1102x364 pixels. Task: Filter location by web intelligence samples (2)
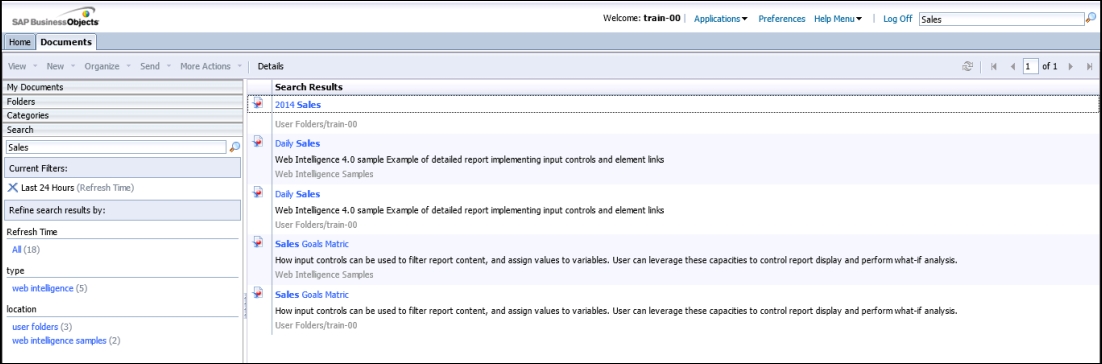66,341
